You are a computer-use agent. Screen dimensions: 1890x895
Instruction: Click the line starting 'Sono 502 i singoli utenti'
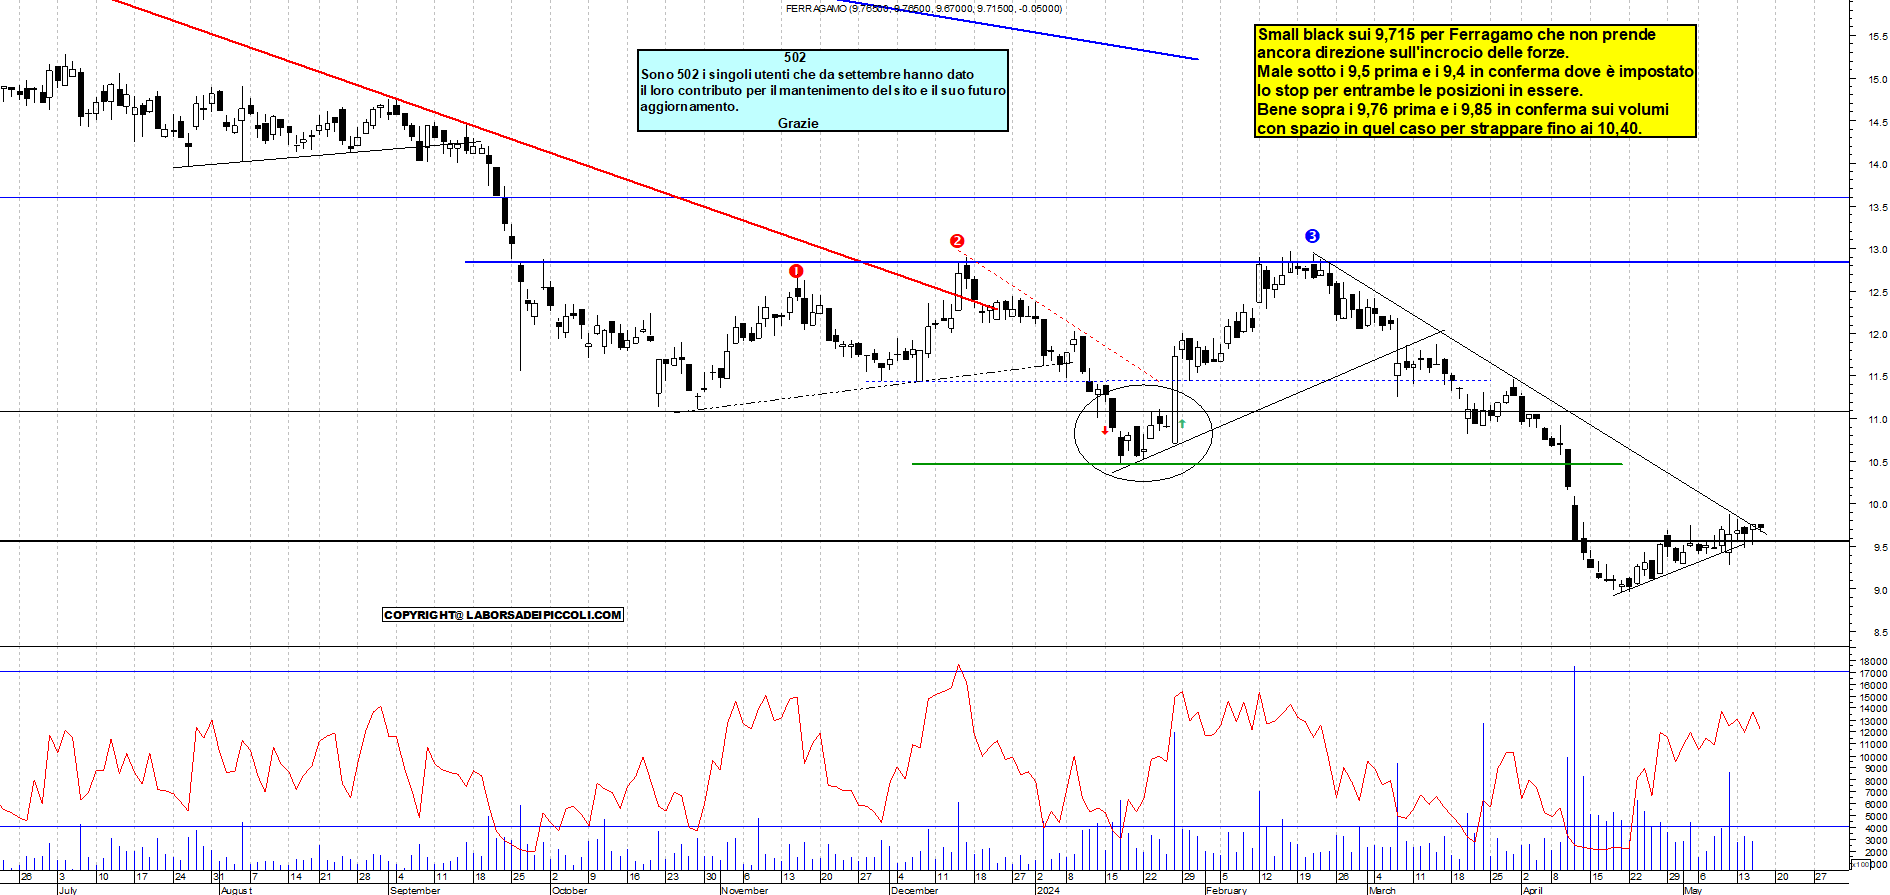(x=807, y=74)
